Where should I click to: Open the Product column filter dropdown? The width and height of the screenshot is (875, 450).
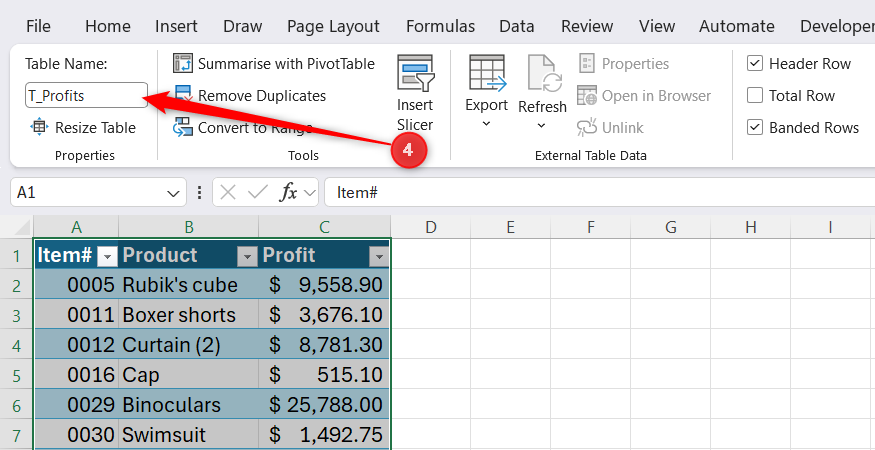point(247,256)
